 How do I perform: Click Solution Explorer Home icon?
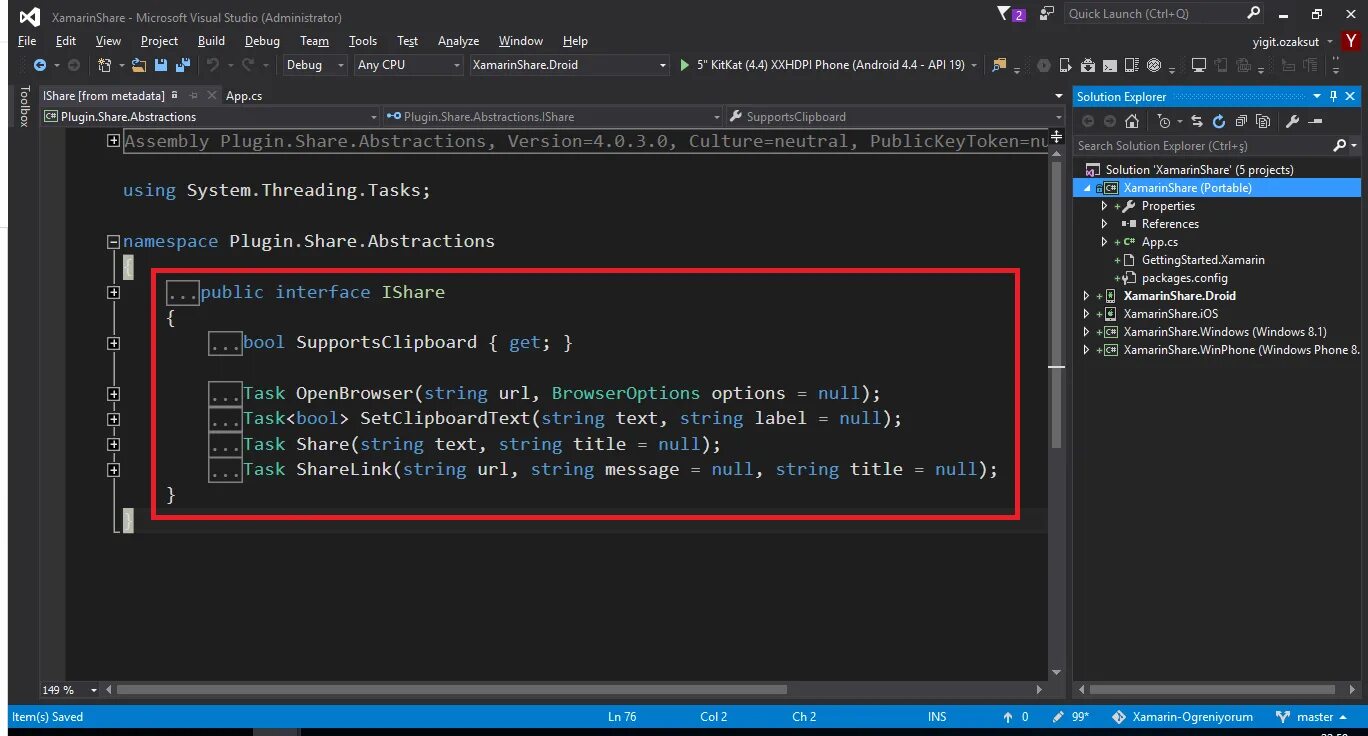(x=1132, y=121)
